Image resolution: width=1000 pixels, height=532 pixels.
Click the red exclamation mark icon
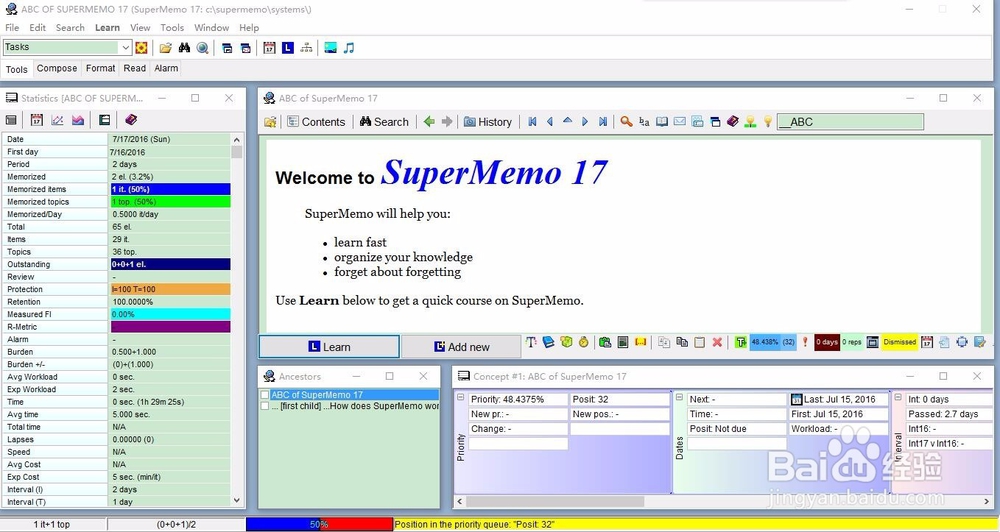click(x=805, y=343)
